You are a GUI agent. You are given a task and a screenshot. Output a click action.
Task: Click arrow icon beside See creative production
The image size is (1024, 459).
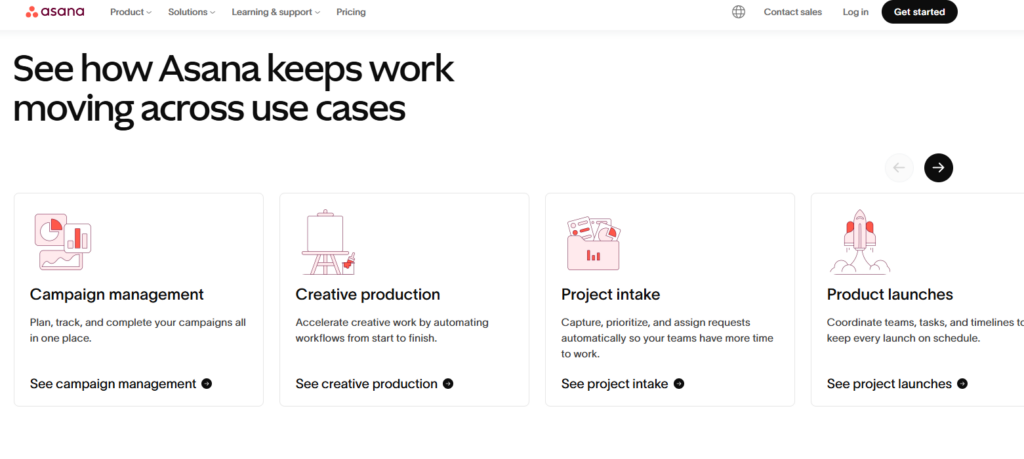tap(448, 384)
